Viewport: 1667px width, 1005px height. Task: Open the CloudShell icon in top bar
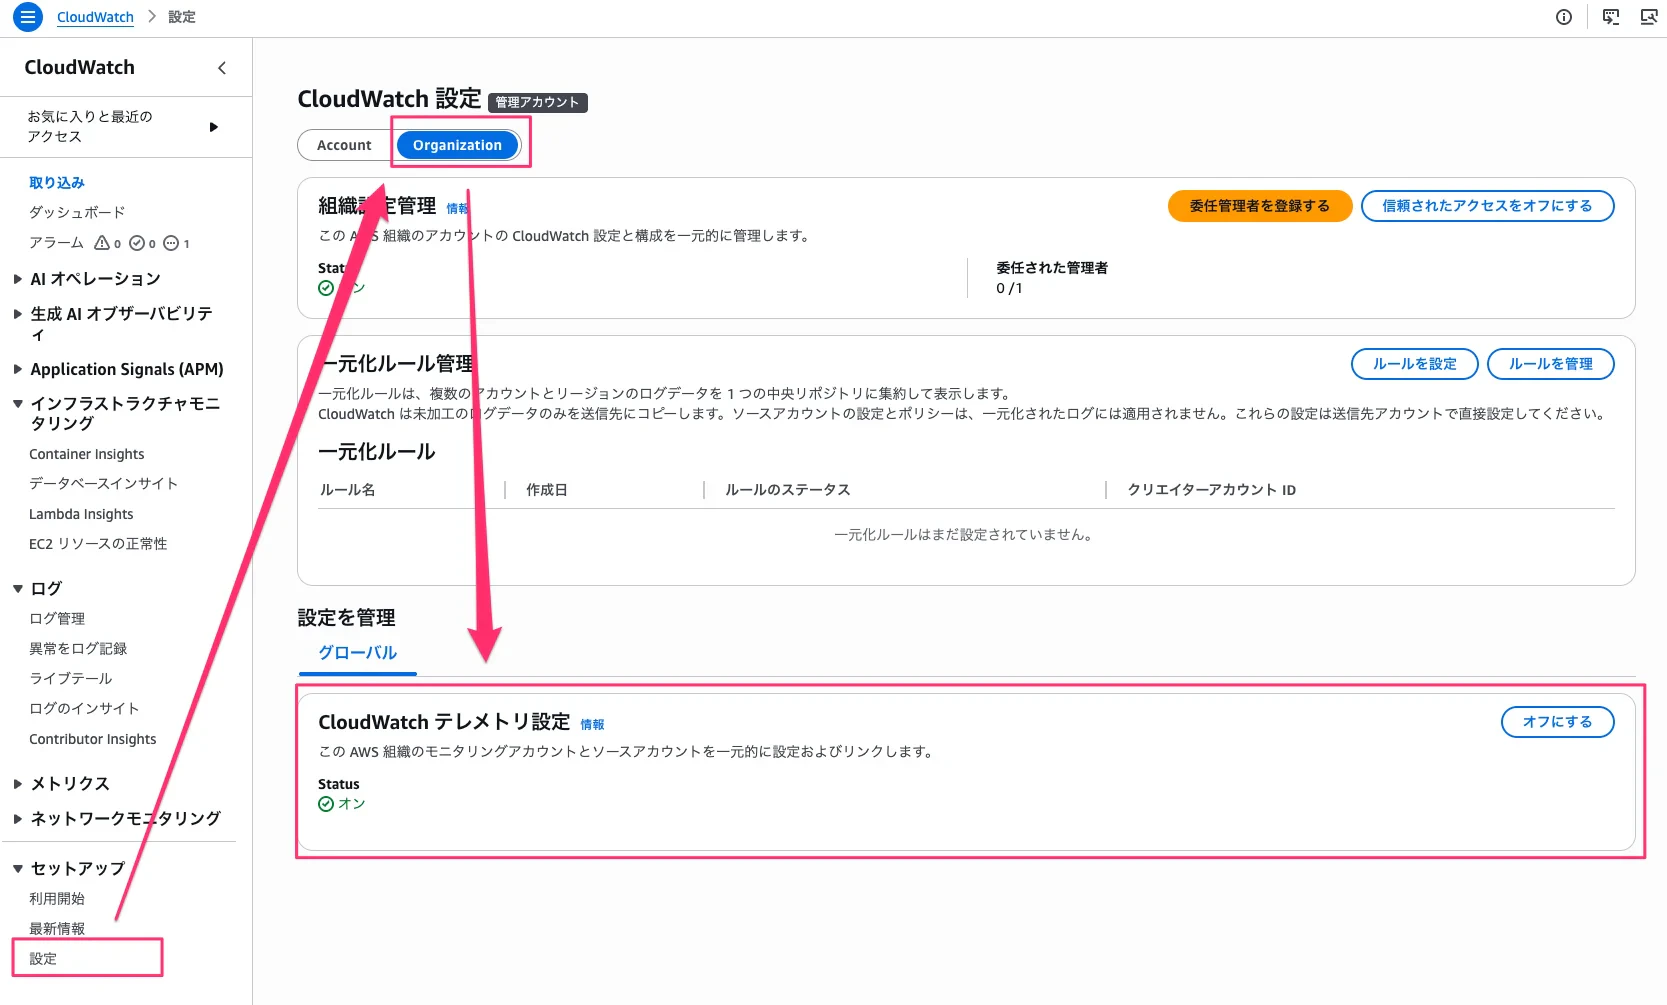point(1611,17)
